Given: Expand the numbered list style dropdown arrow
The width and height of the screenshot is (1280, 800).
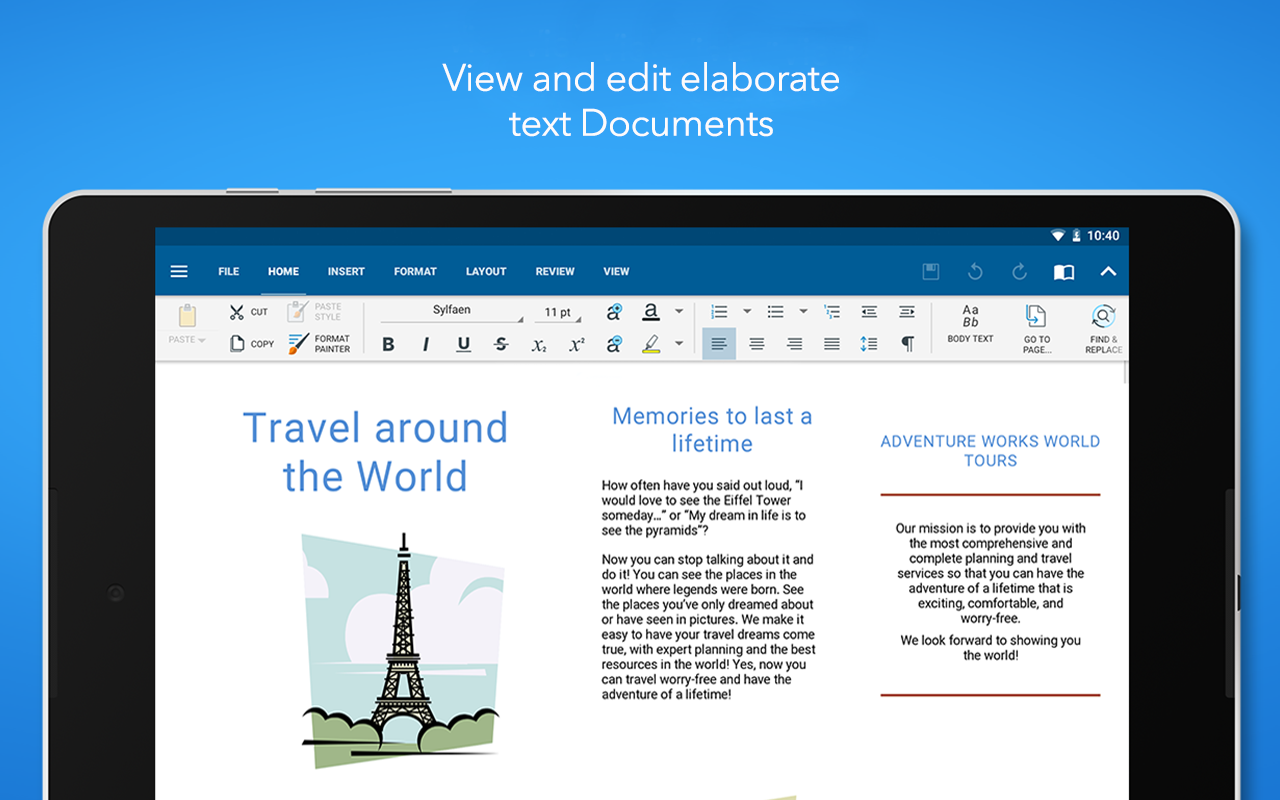Looking at the screenshot, I should coord(746,312).
